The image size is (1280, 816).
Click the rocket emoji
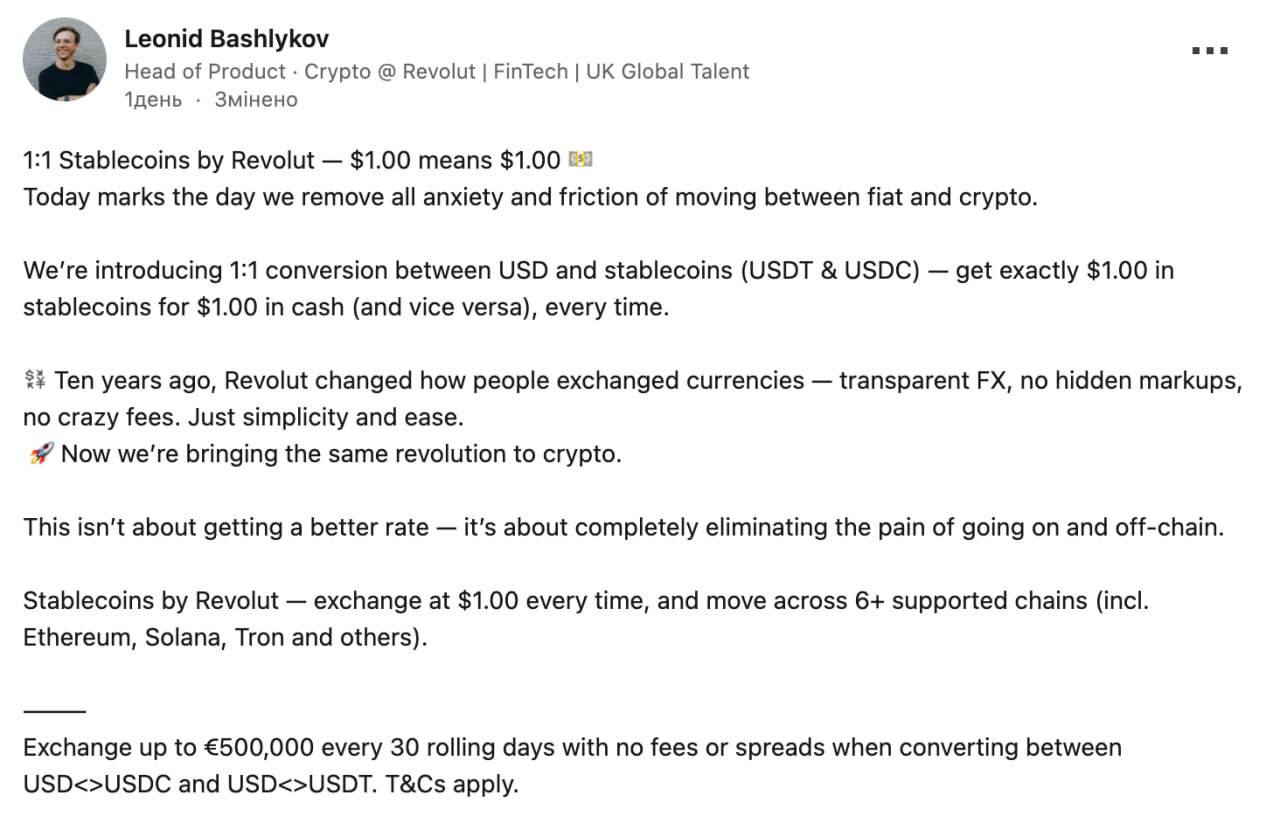39,454
